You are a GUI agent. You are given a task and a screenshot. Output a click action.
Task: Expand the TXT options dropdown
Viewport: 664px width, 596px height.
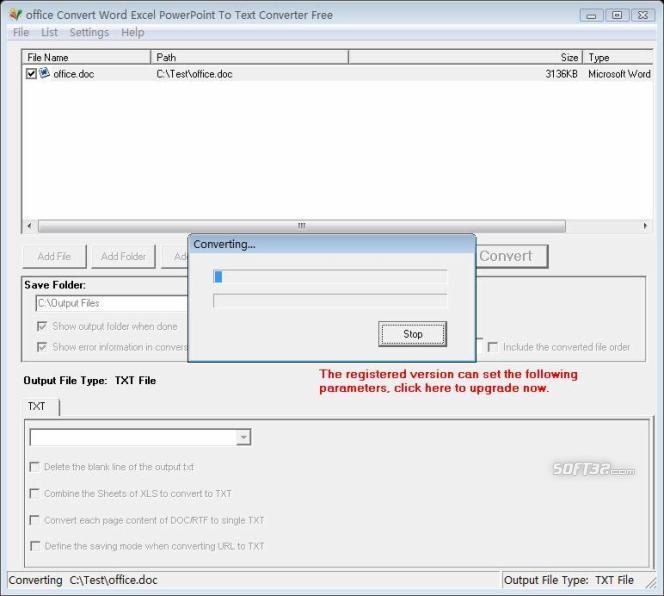[243, 438]
